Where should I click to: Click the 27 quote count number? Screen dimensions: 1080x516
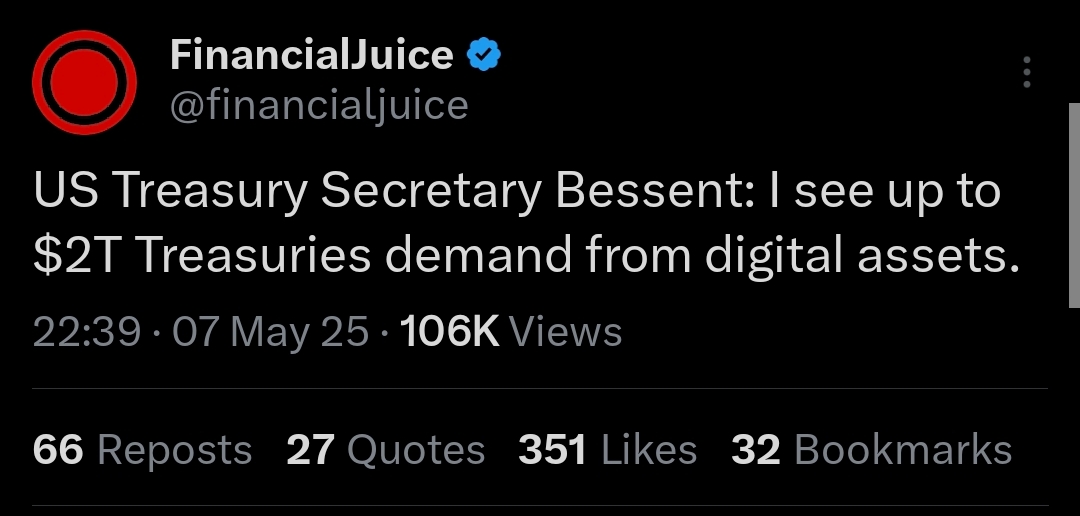tap(311, 450)
